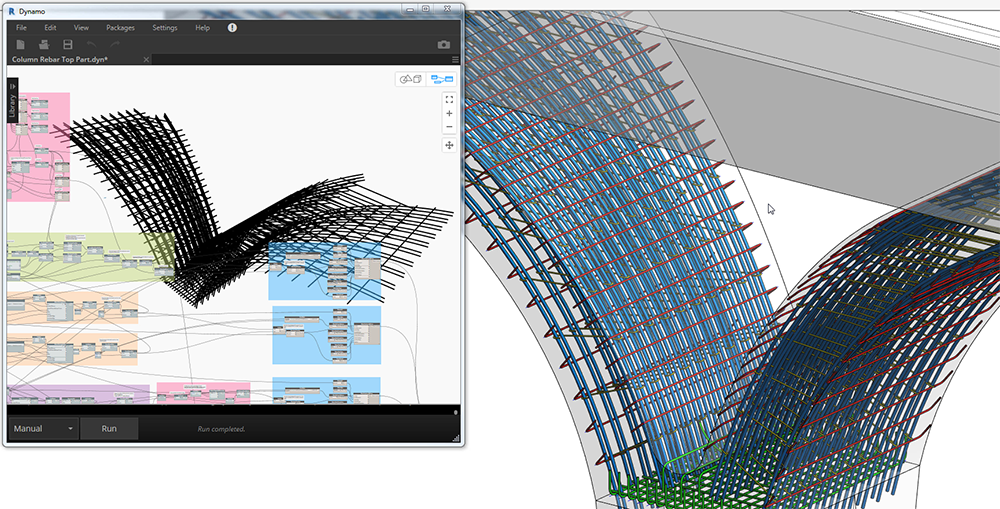
Task: Open the Edit menu
Action: pos(50,27)
